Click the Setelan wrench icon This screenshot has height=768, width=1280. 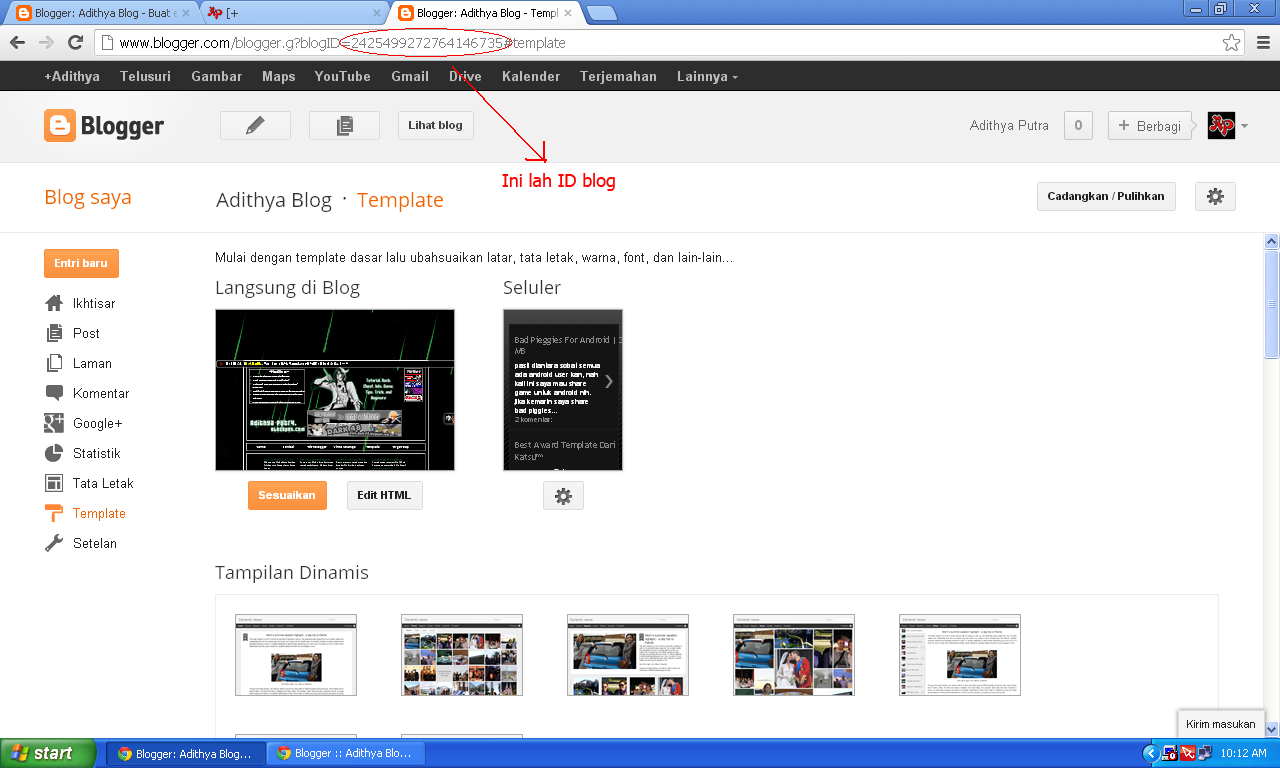point(54,543)
